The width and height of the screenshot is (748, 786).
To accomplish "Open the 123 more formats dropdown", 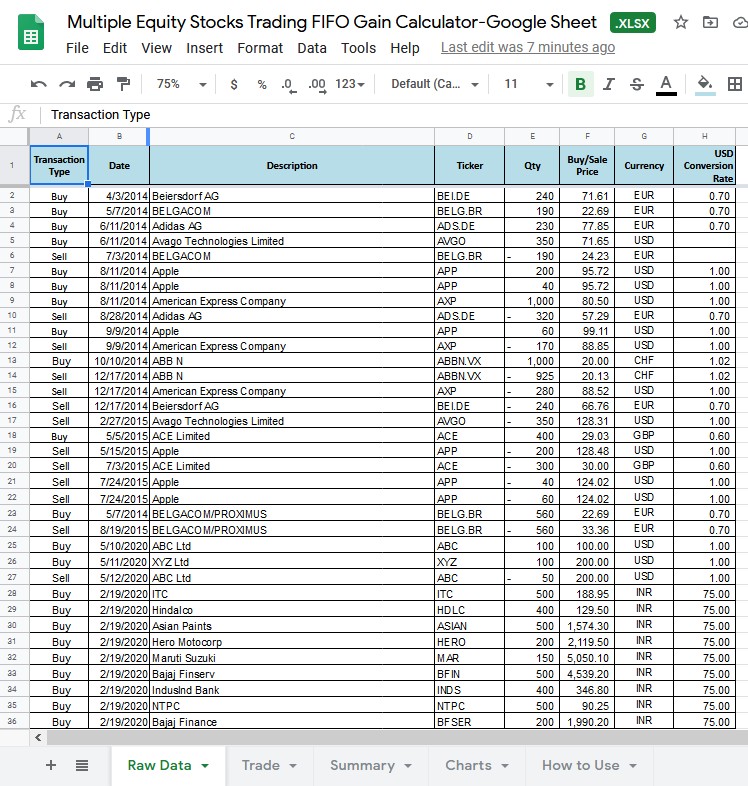I will 350,84.
